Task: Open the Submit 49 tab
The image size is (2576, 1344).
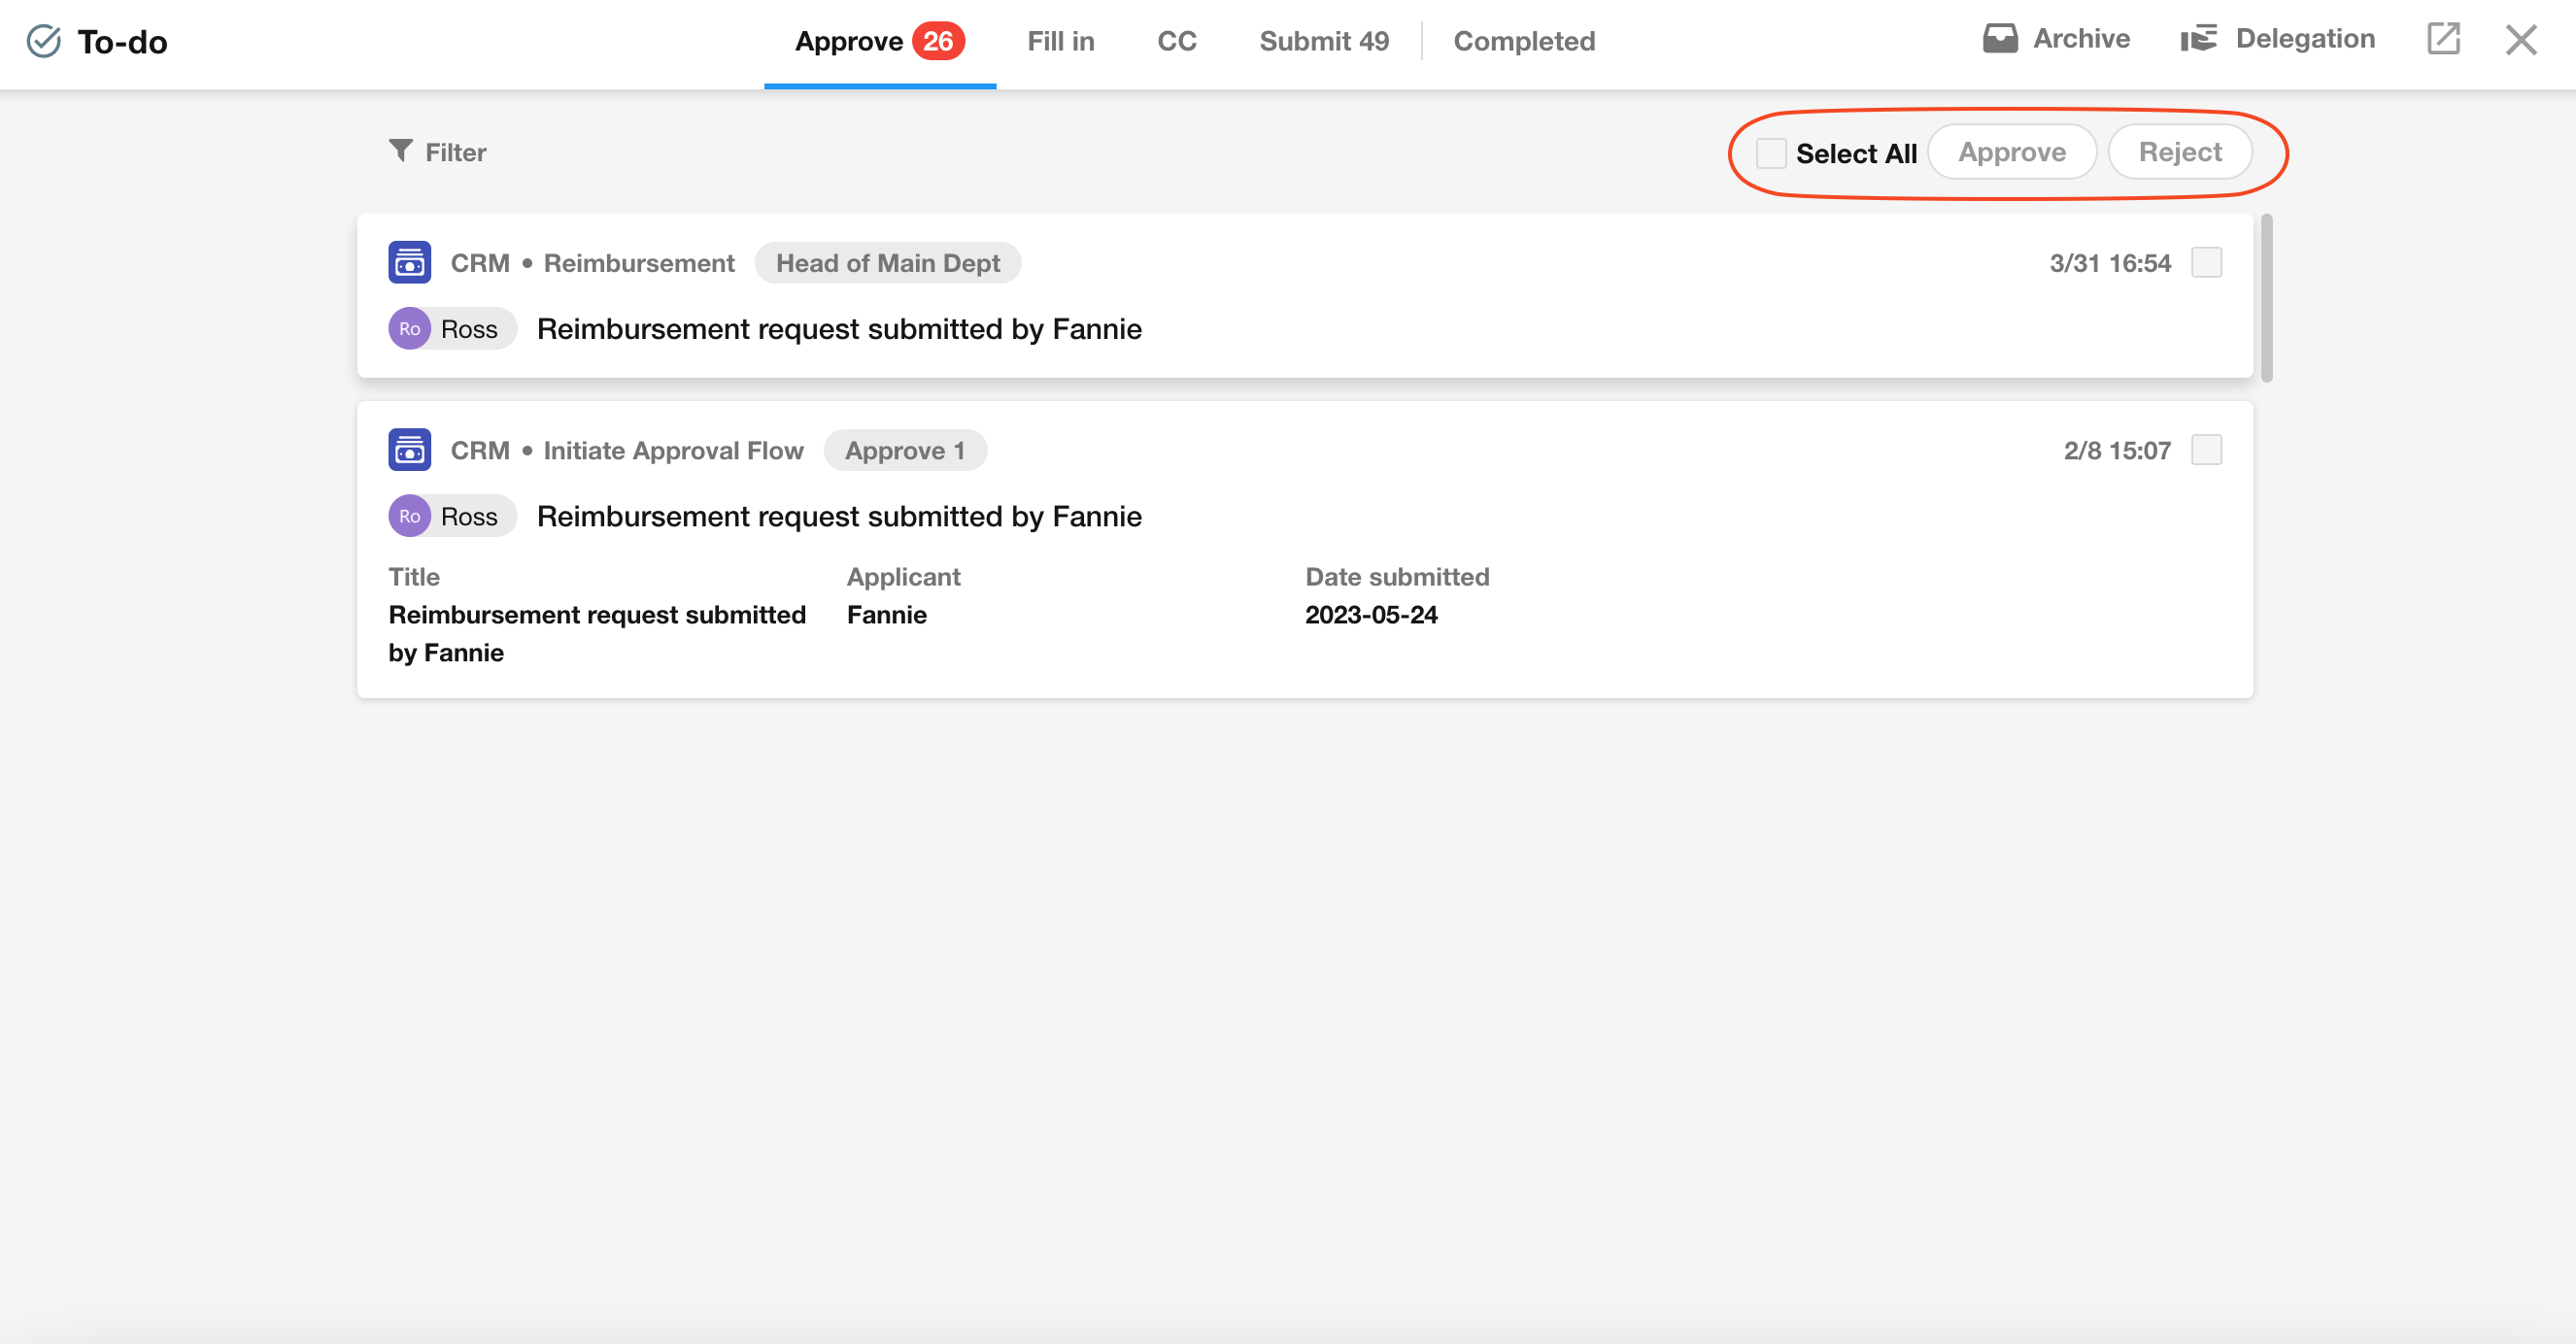Action: (1324, 41)
